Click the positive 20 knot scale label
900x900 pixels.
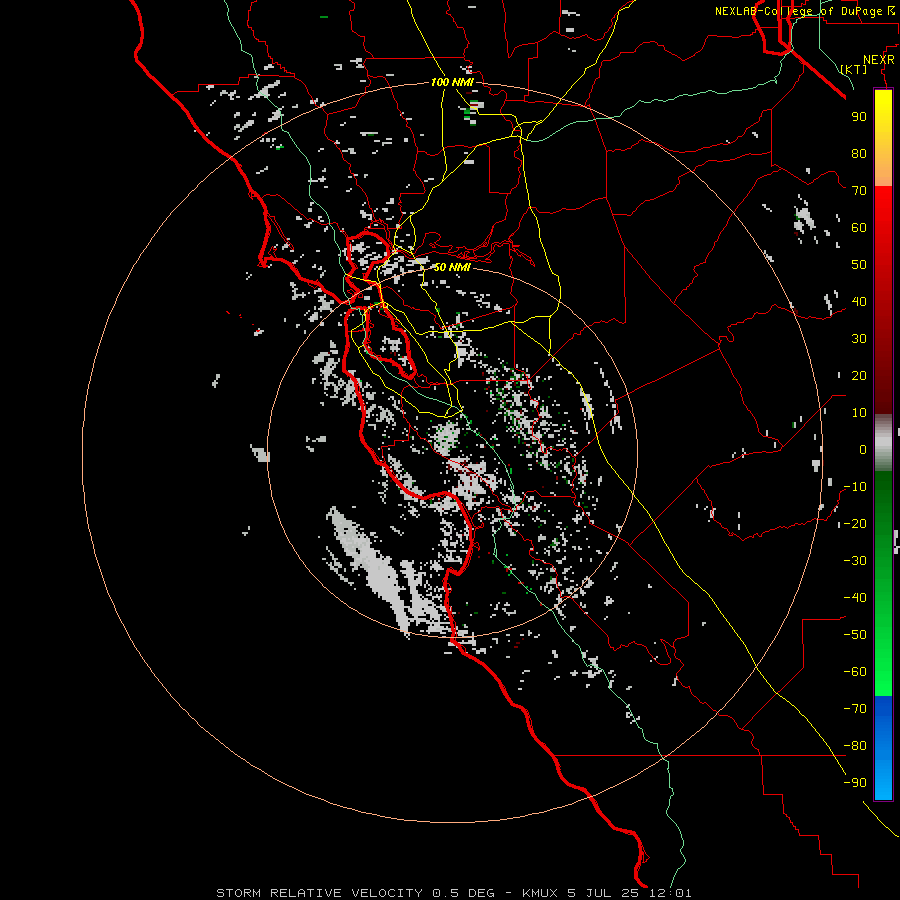pyautogui.click(x=859, y=376)
